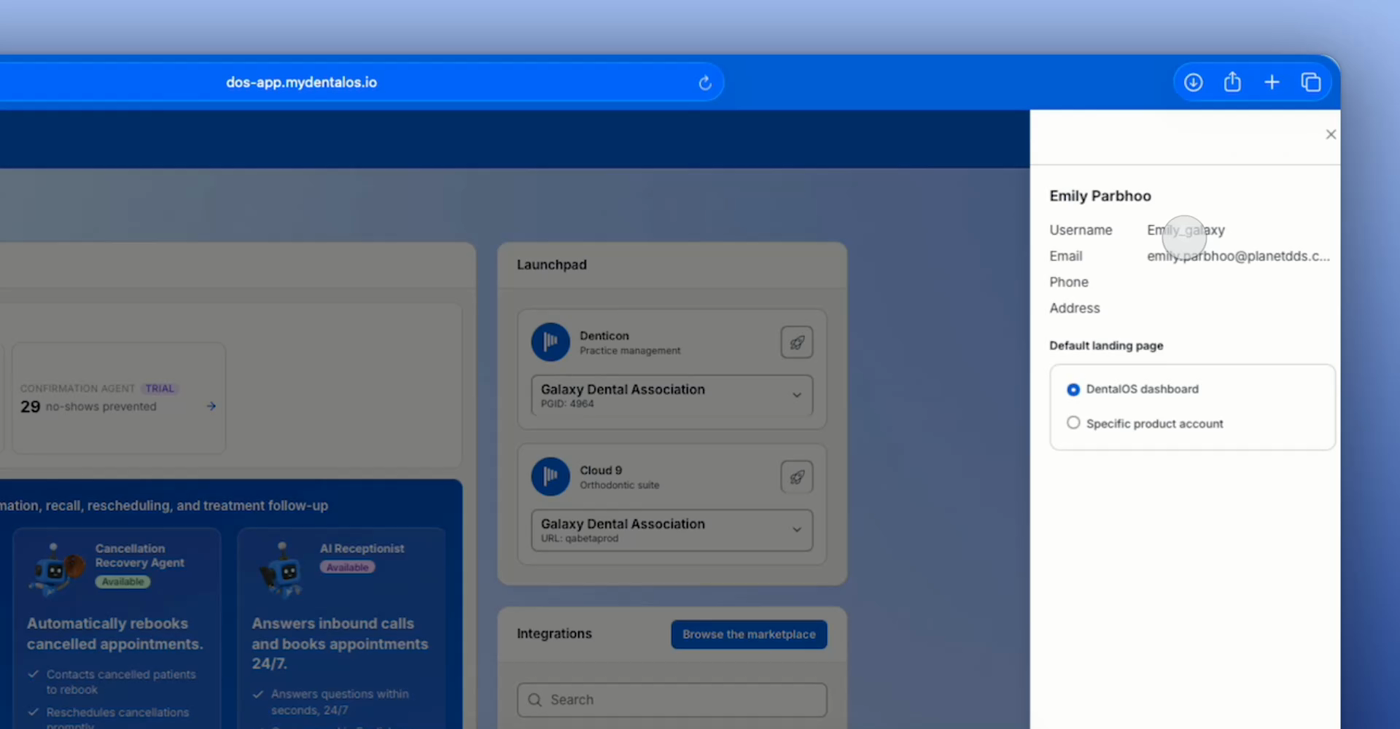Expand the Cloud 9 Galaxy Dental Association dropdown
Viewport: 1400px width, 729px height.
pyautogui.click(x=672, y=530)
